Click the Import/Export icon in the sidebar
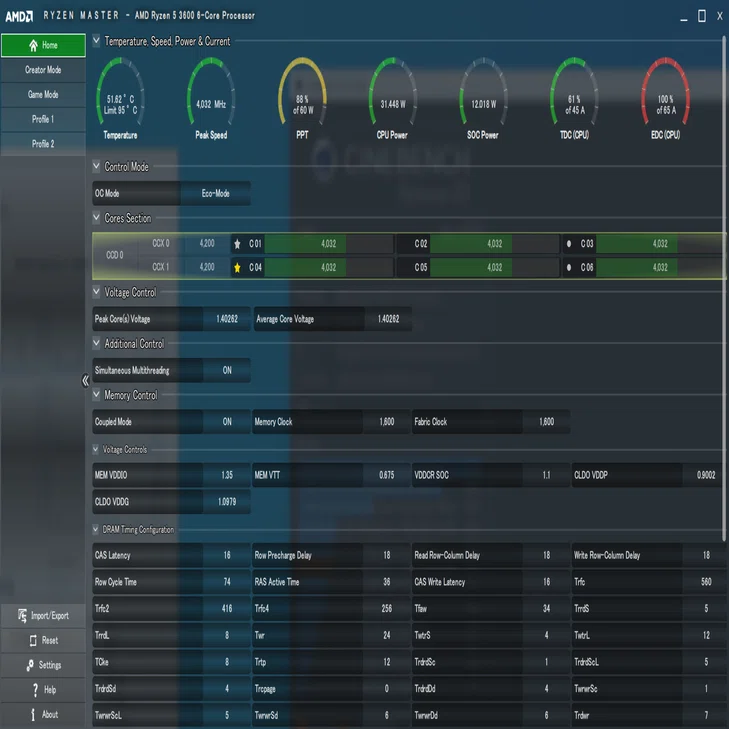 (x=22, y=616)
